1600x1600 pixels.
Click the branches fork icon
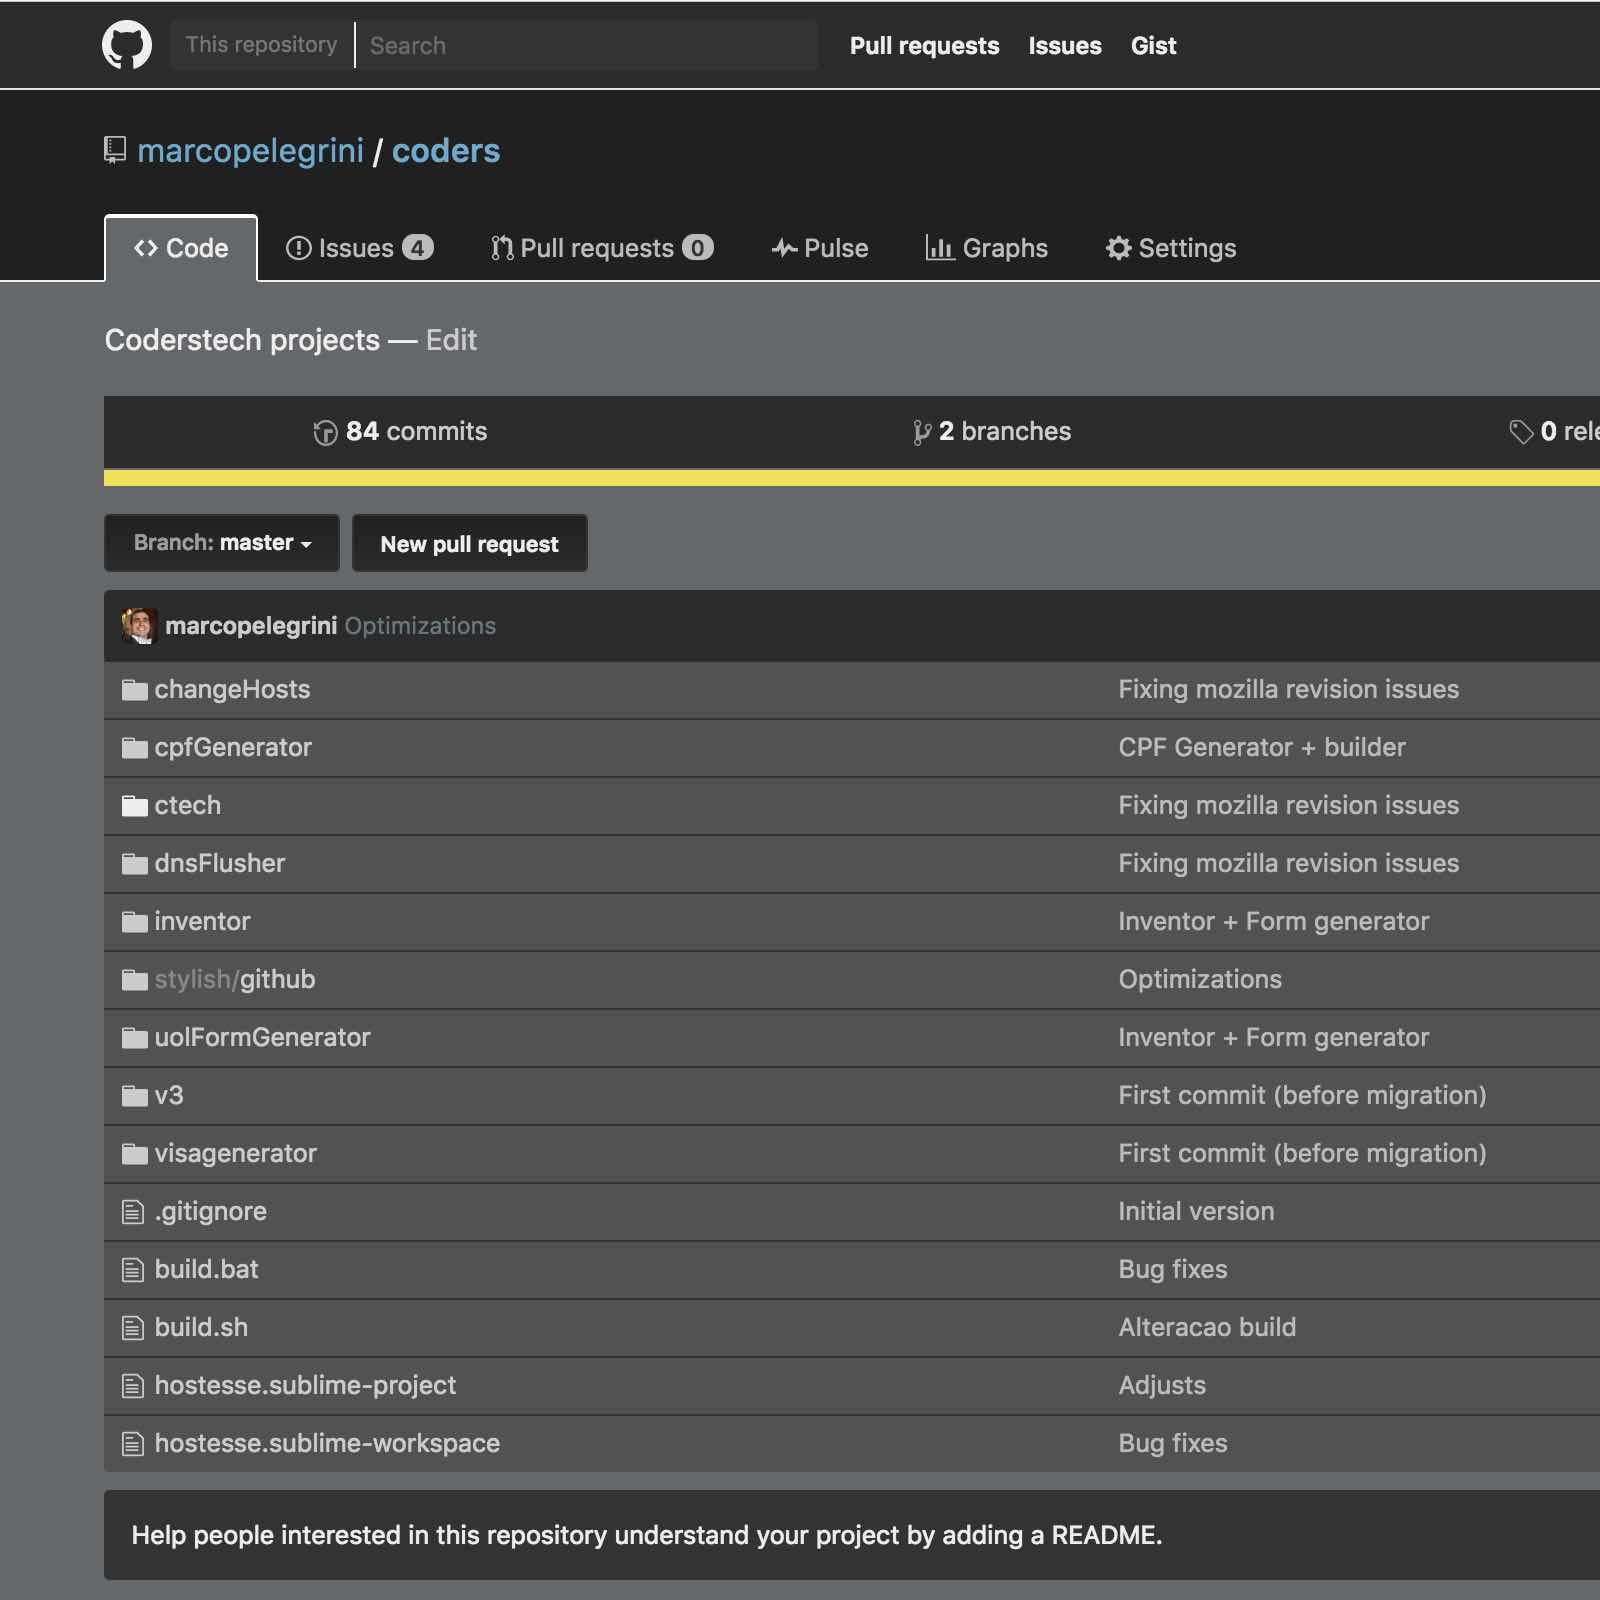point(921,432)
